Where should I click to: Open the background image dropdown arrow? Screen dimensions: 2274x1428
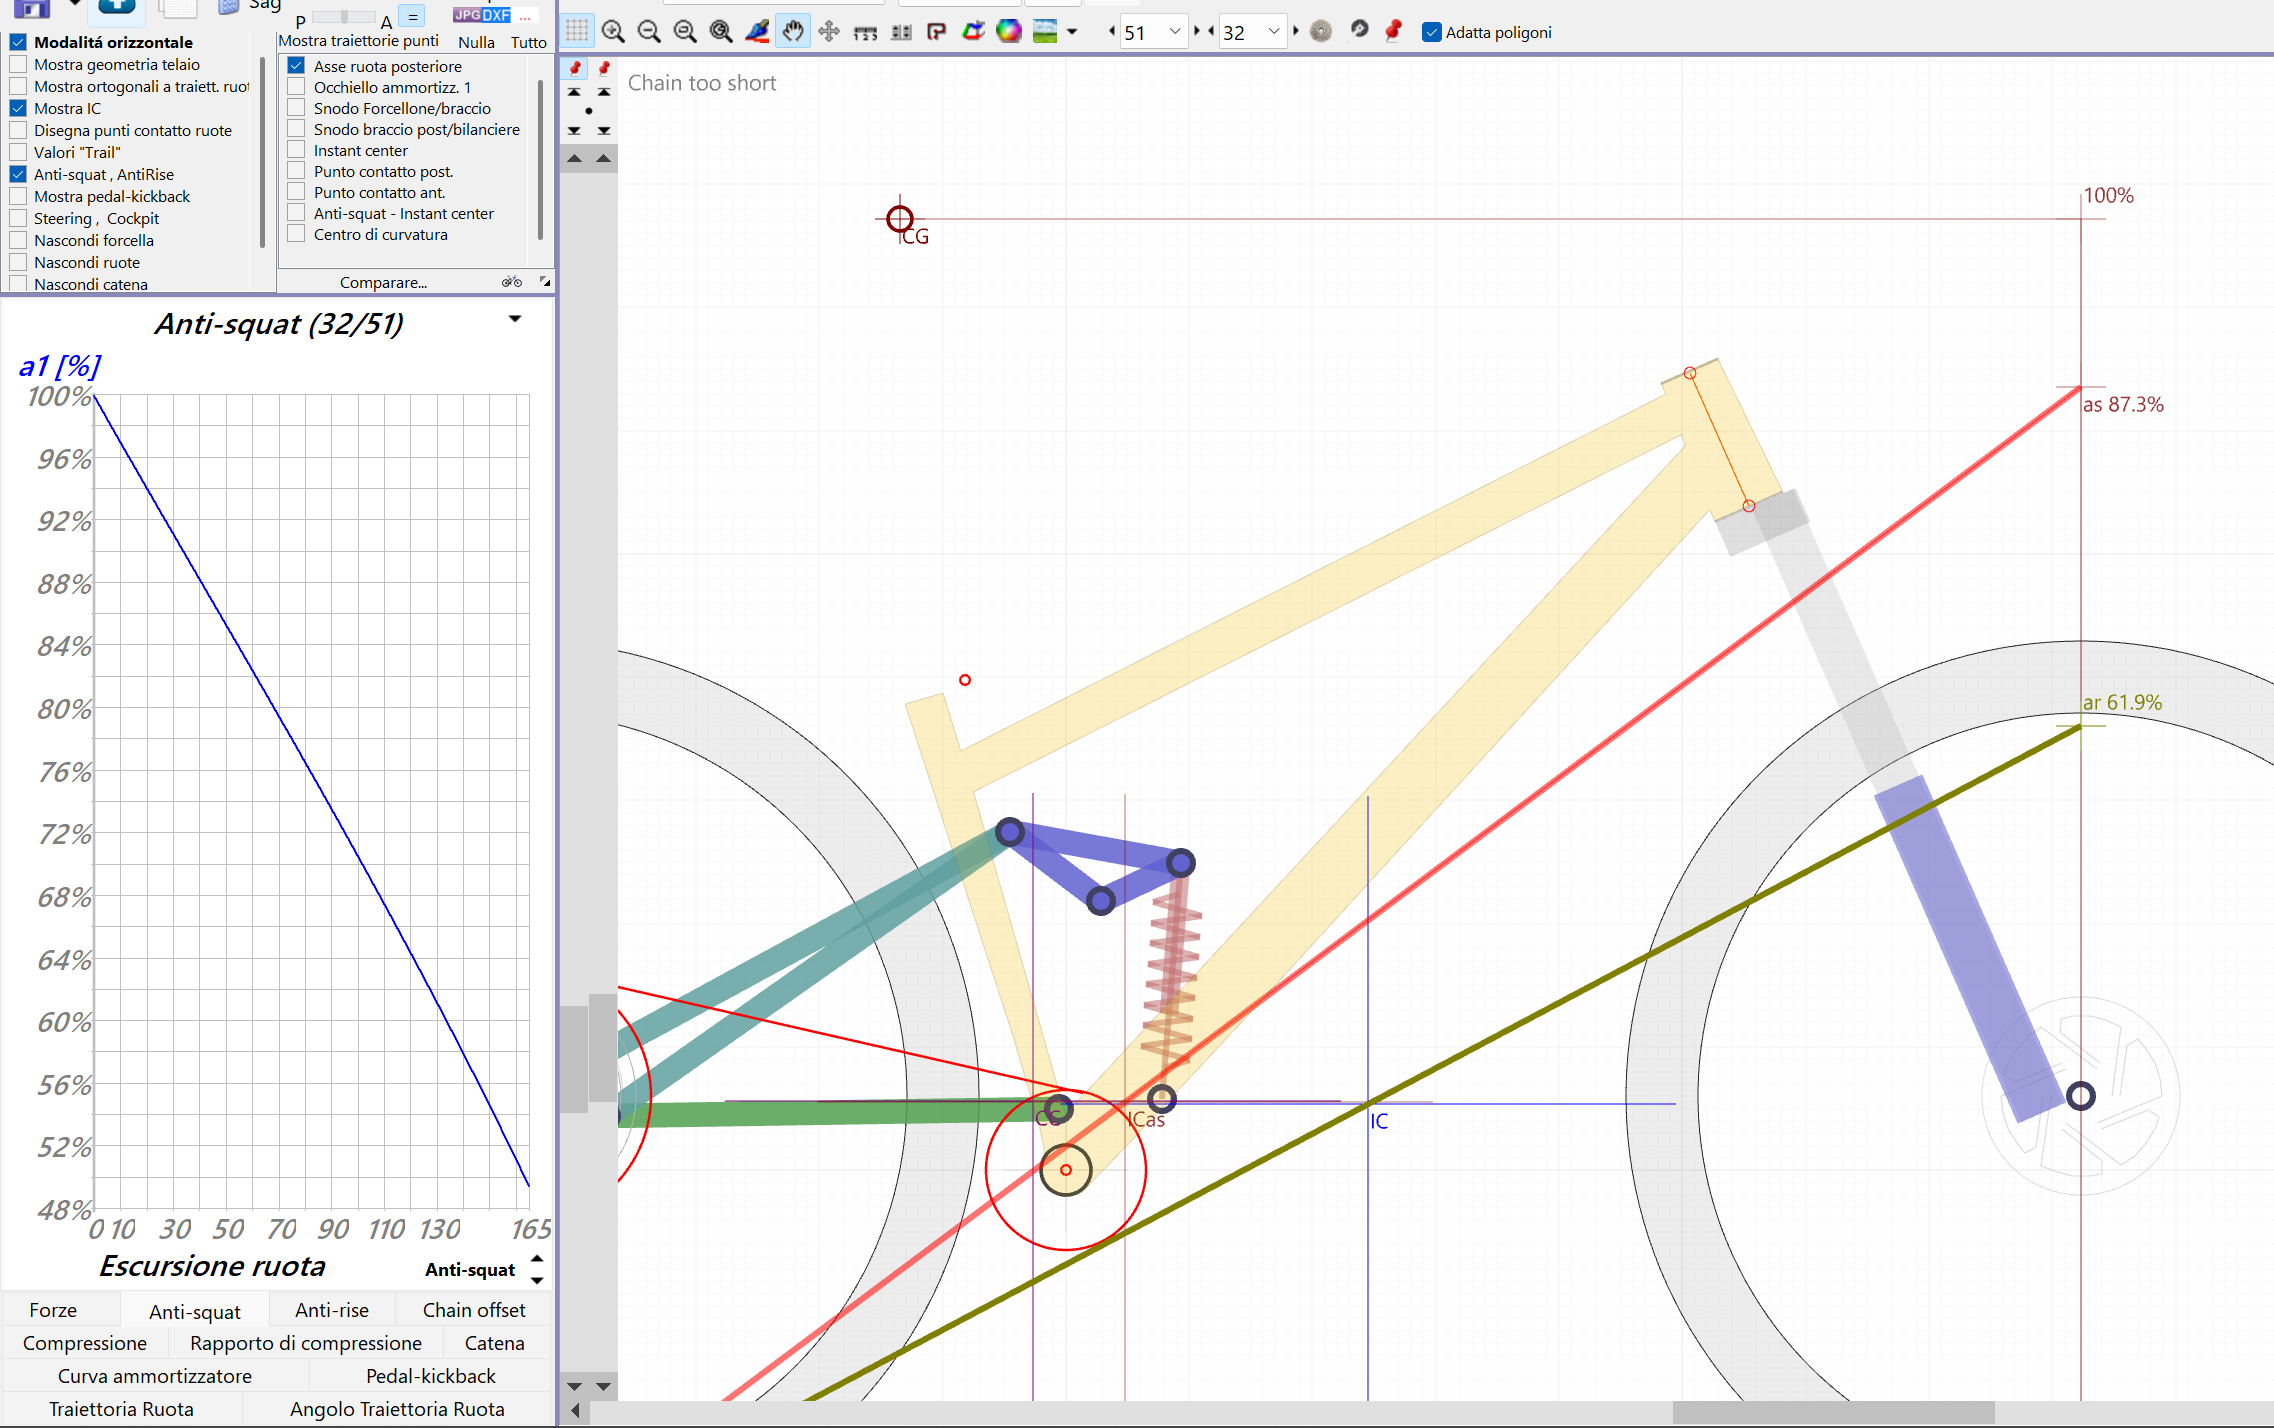(x=1072, y=32)
